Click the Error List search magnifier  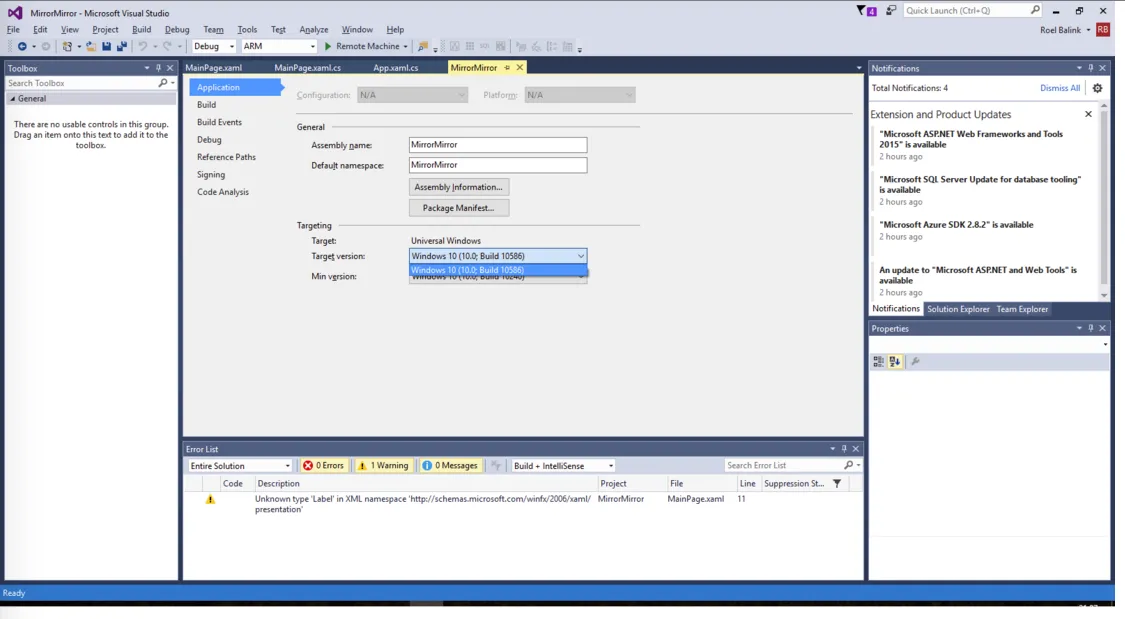click(848, 466)
